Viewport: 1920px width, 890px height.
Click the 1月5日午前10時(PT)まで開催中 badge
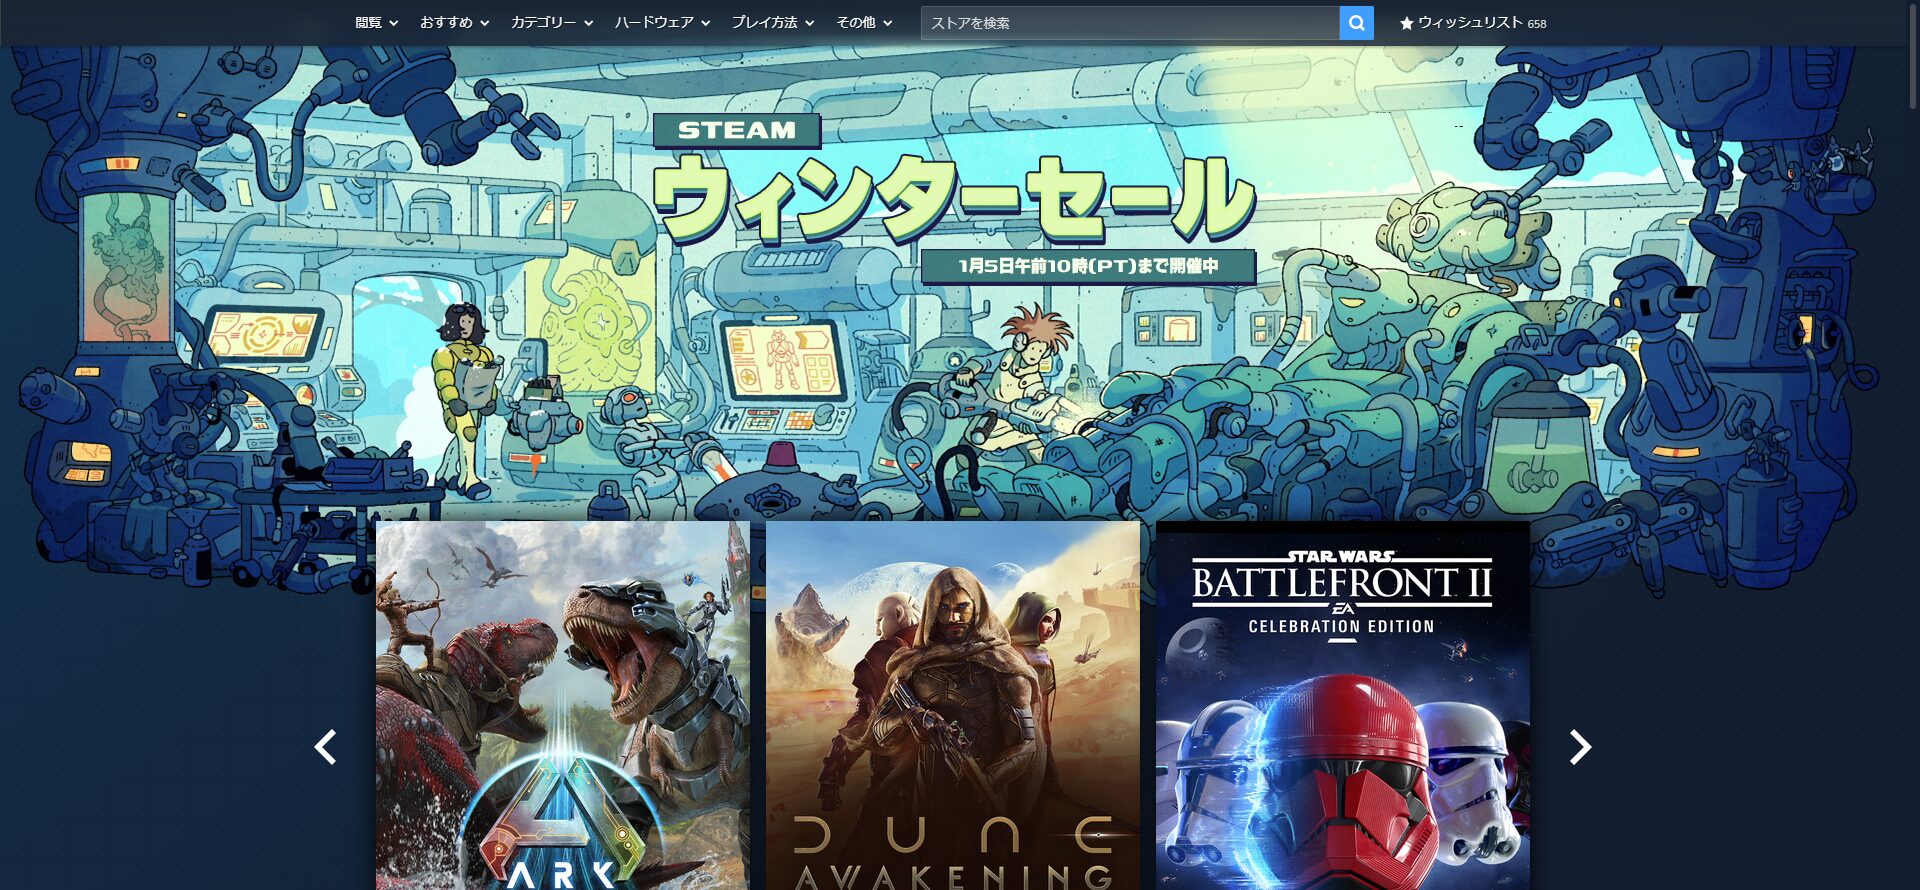click(1088, 266)
